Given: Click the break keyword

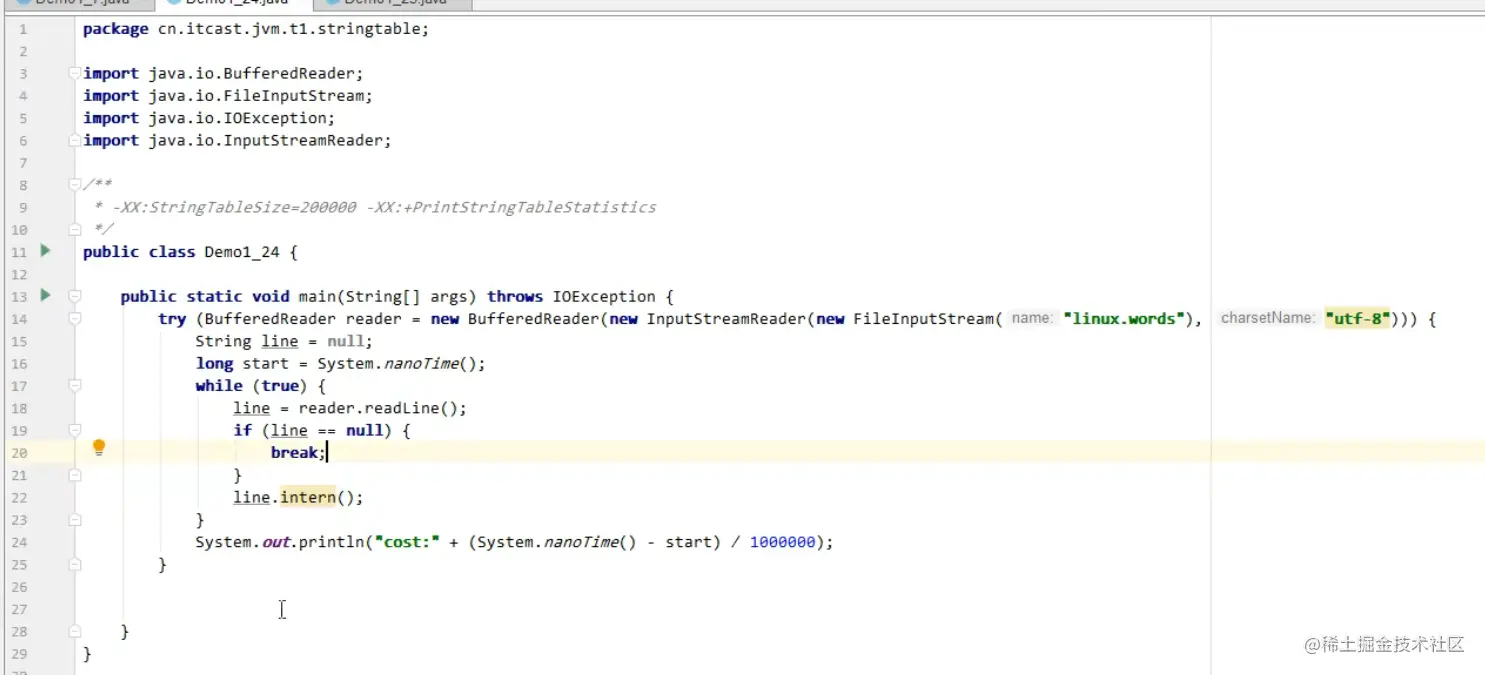Looking at the screenshot, I should (294, 453).
